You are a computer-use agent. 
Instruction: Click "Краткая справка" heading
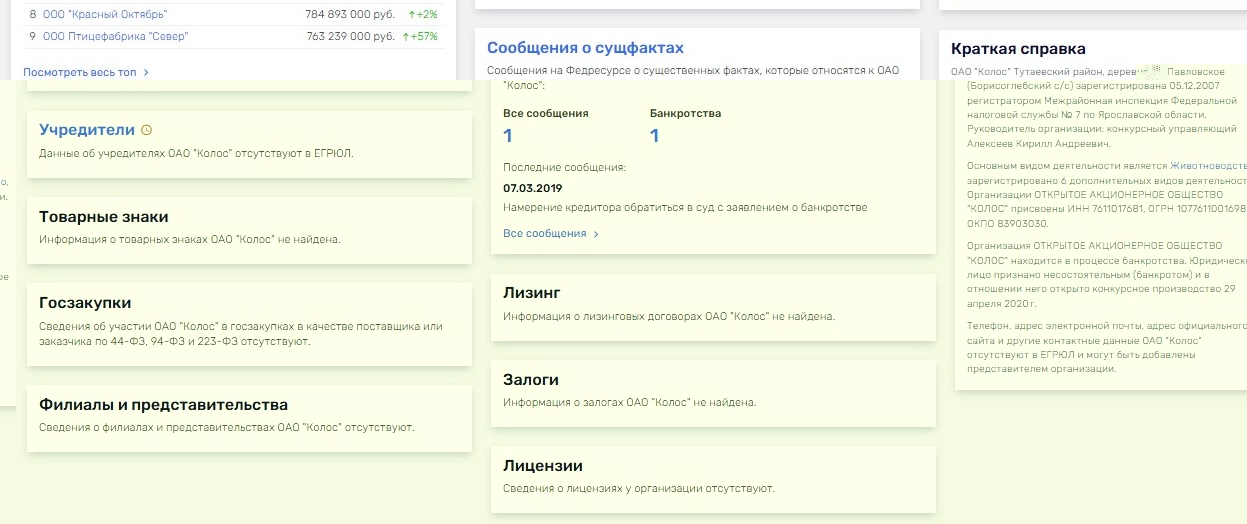[1018, 49]
